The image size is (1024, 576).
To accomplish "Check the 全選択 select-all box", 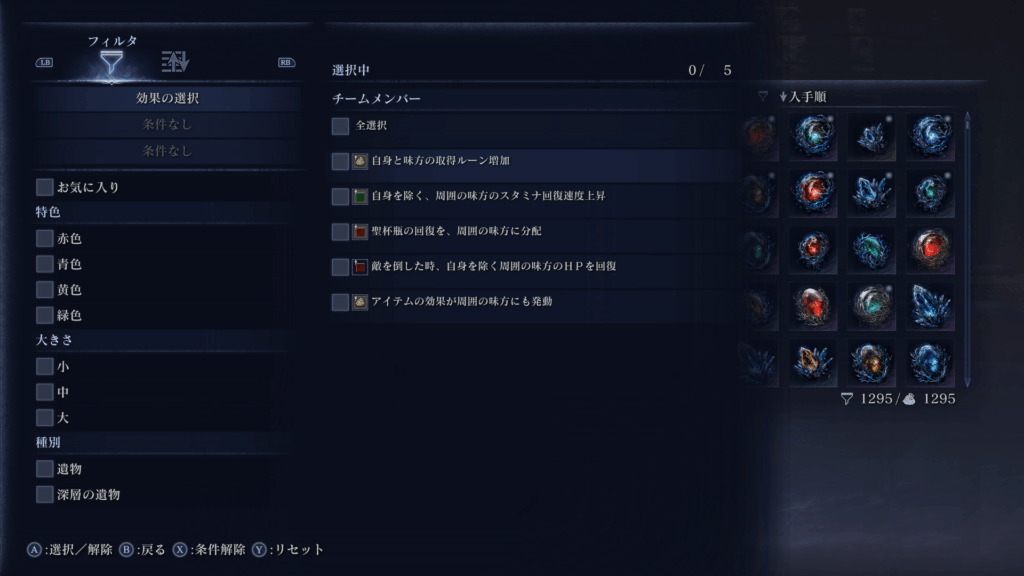I will (340, 126).
